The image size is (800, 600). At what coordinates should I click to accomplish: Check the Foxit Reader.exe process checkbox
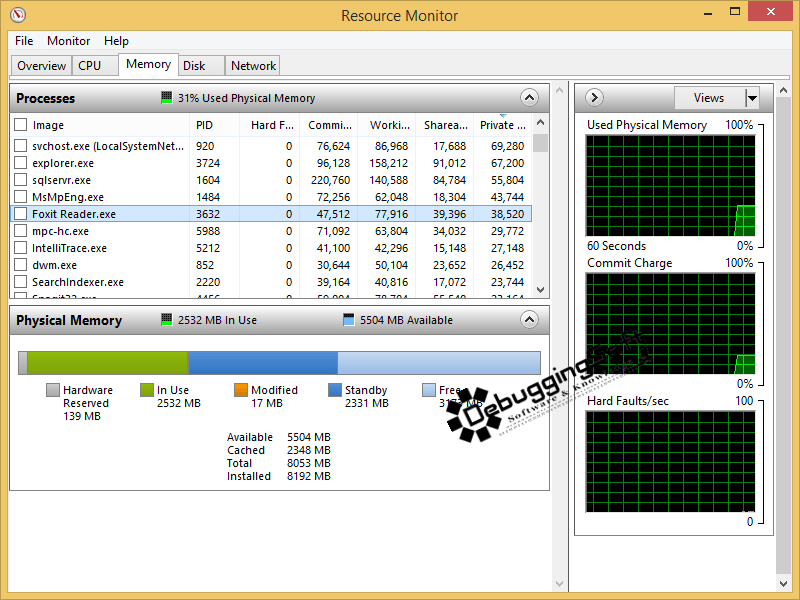(20, 214)
